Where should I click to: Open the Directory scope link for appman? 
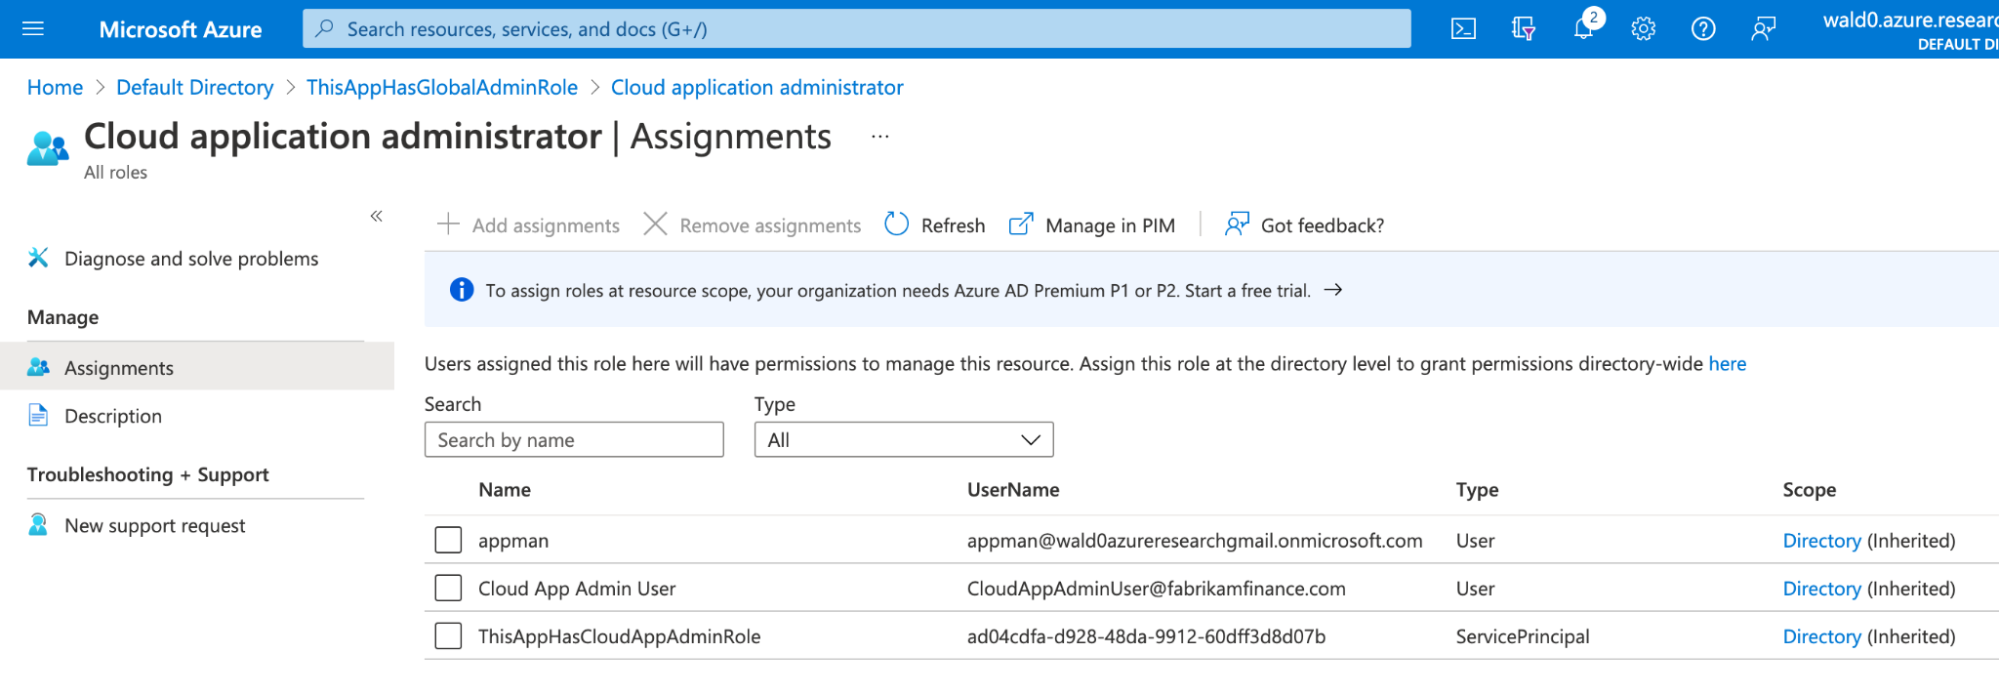pos(1821,541)
